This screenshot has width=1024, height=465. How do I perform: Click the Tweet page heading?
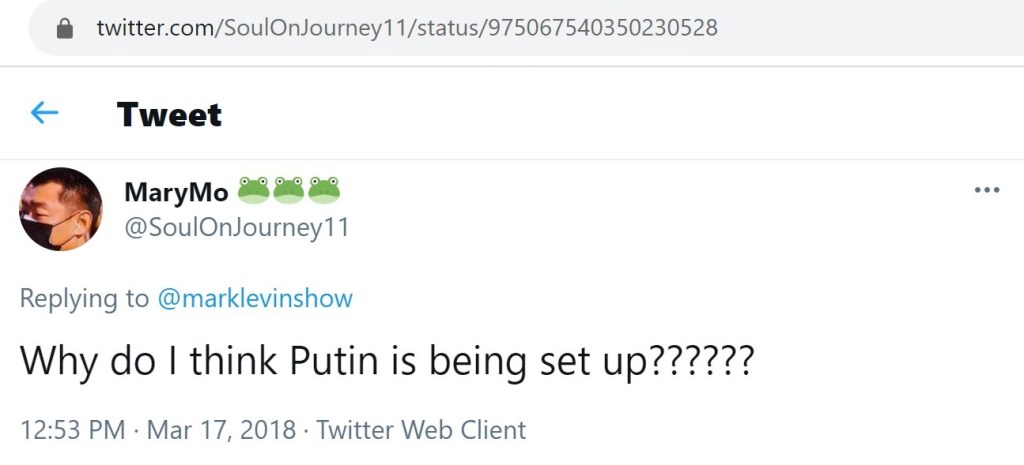pyautogui.click(x=169, y=114)
